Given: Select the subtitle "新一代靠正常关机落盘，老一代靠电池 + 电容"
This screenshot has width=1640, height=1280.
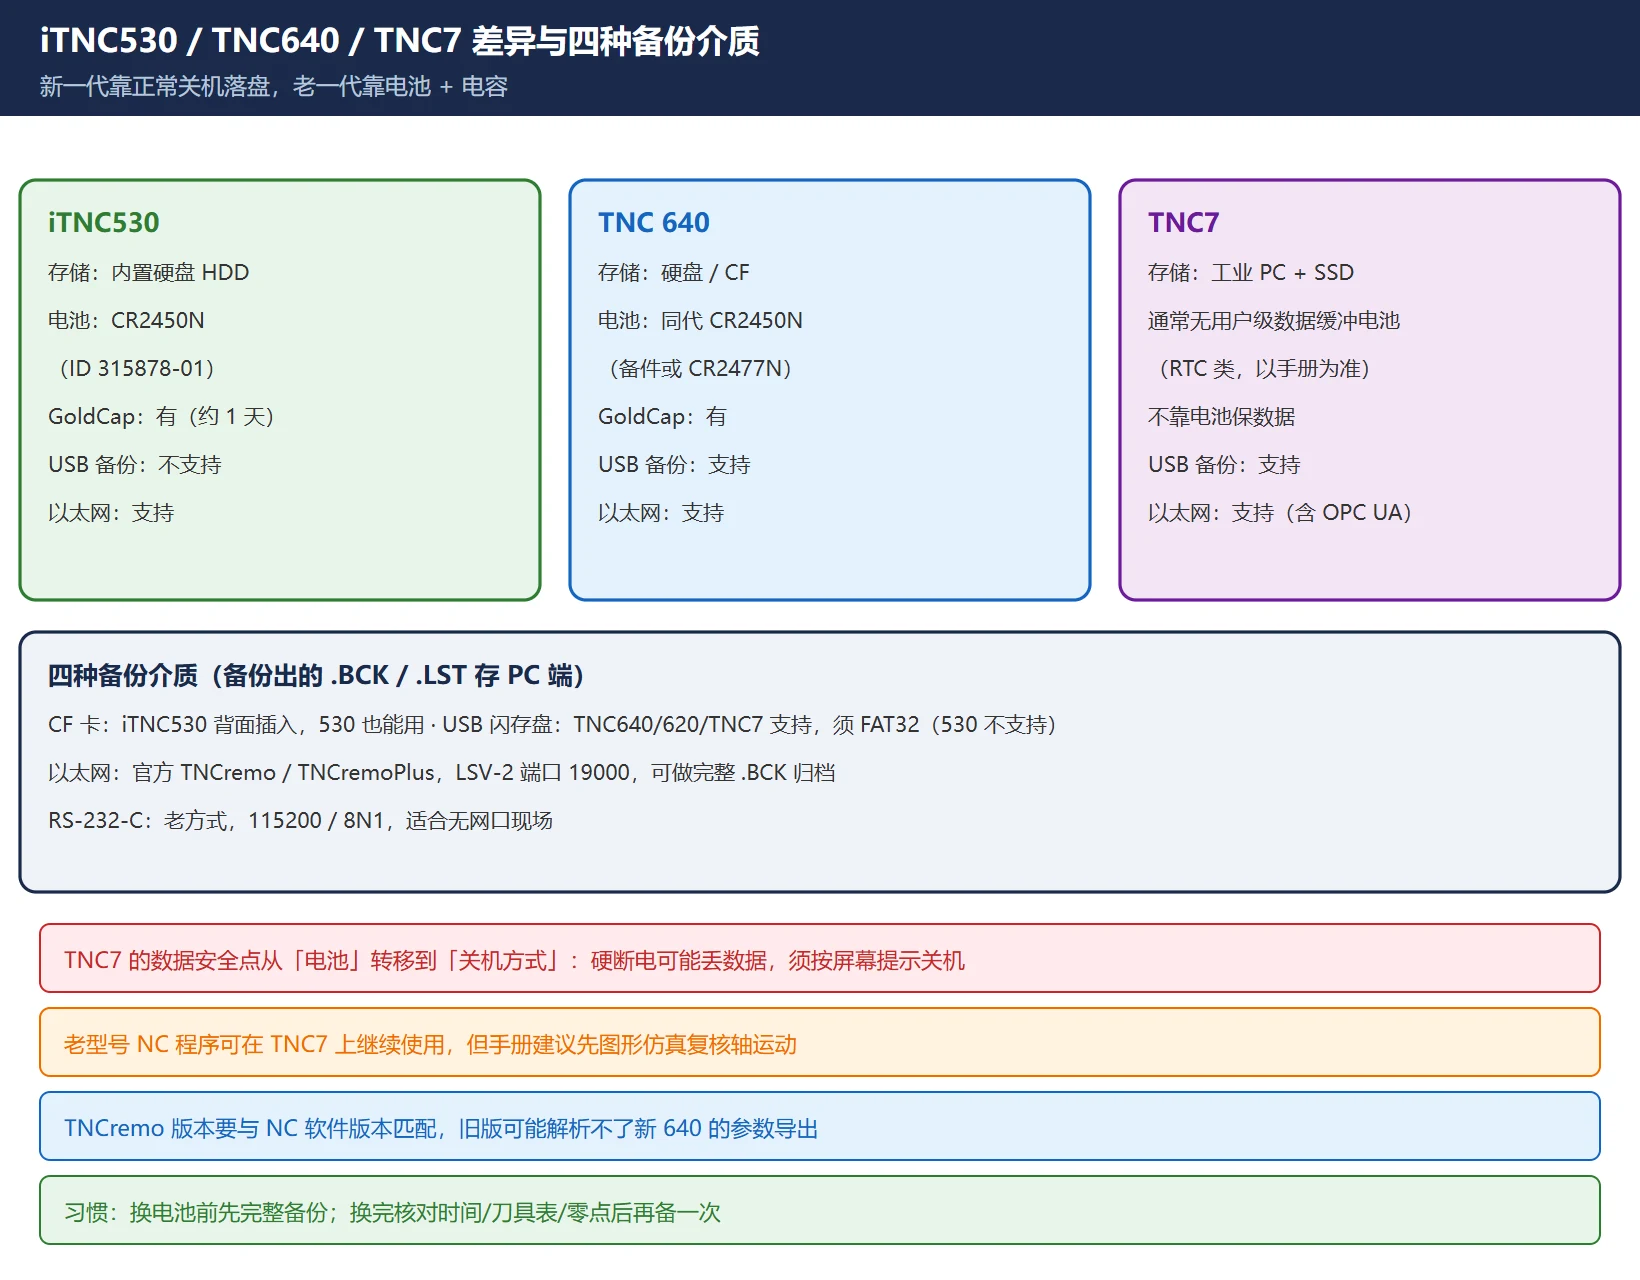Looking at the screenshot, I should [274, 87].
